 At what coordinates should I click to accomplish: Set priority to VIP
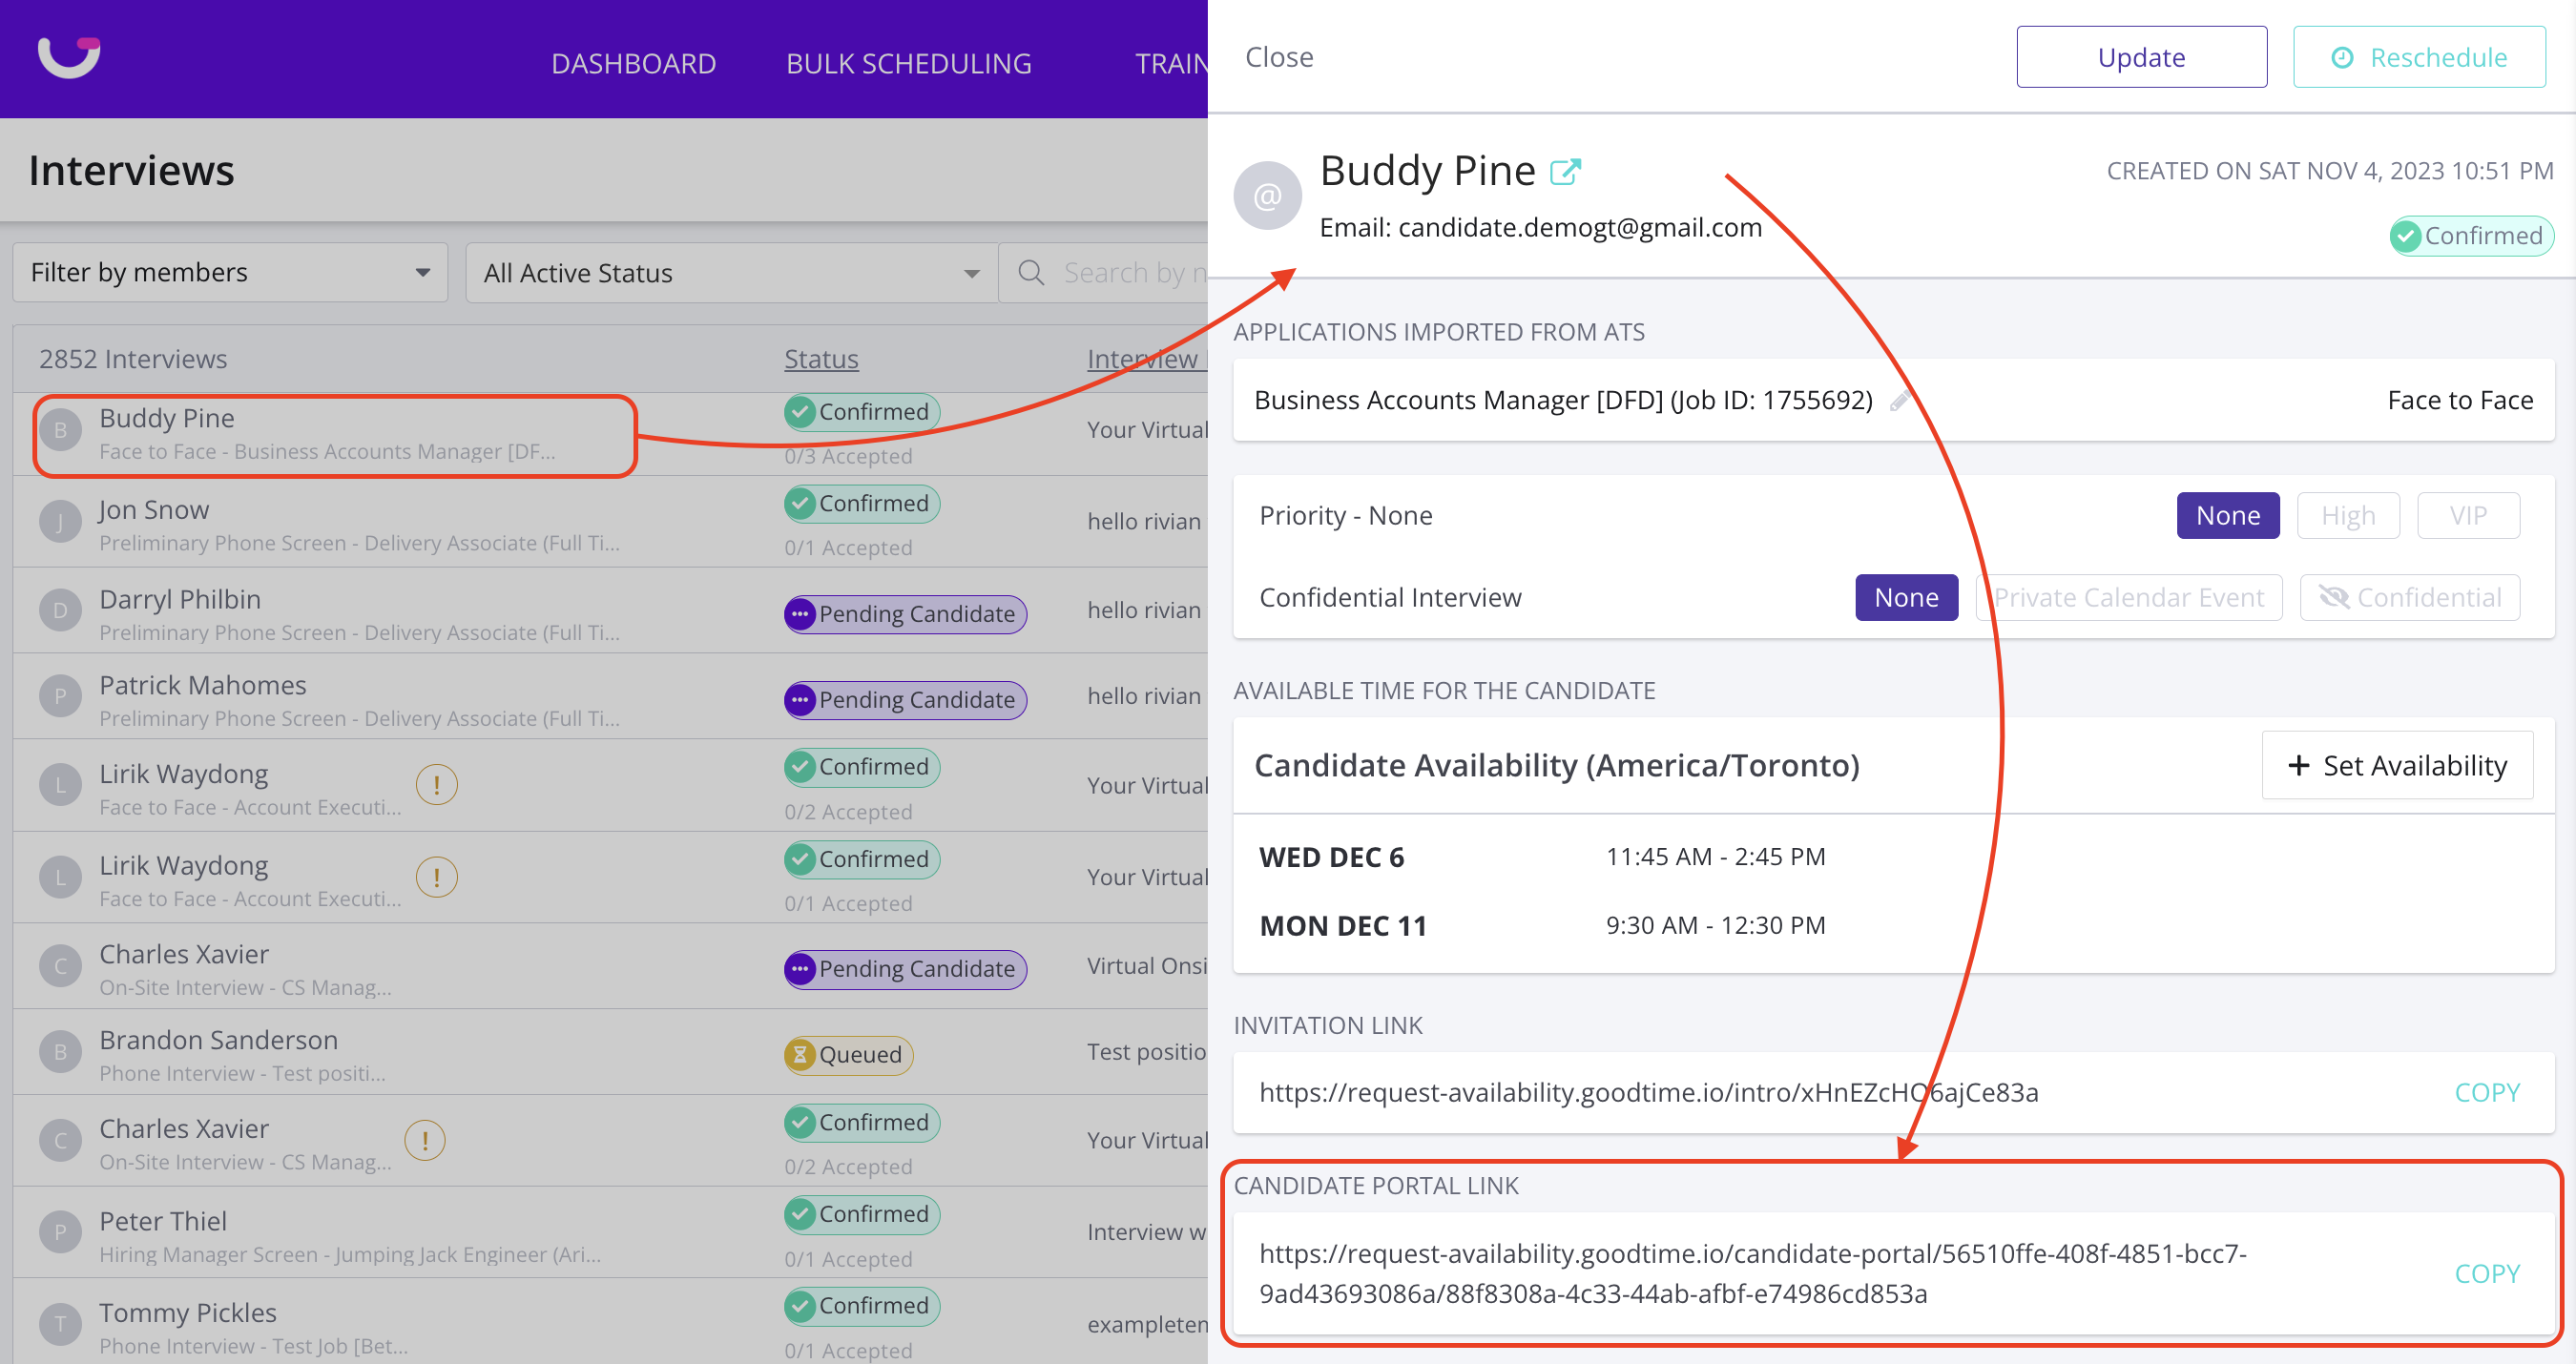pos(2467,515)
